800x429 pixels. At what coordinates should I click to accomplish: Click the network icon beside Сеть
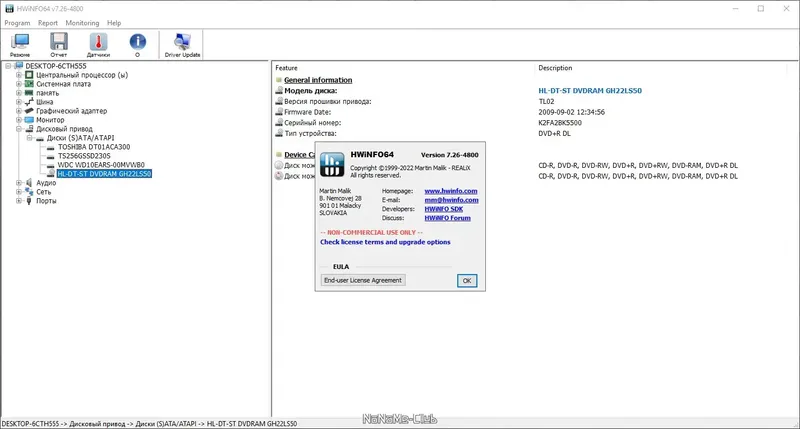[29, 192]
